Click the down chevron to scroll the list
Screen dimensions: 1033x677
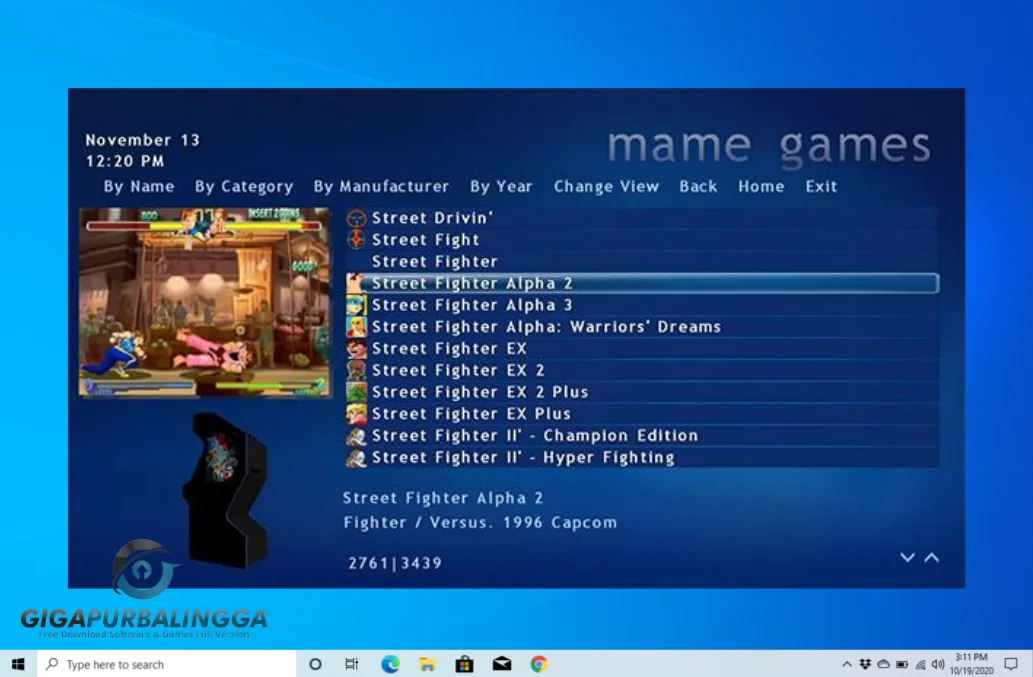click(907, 558)
